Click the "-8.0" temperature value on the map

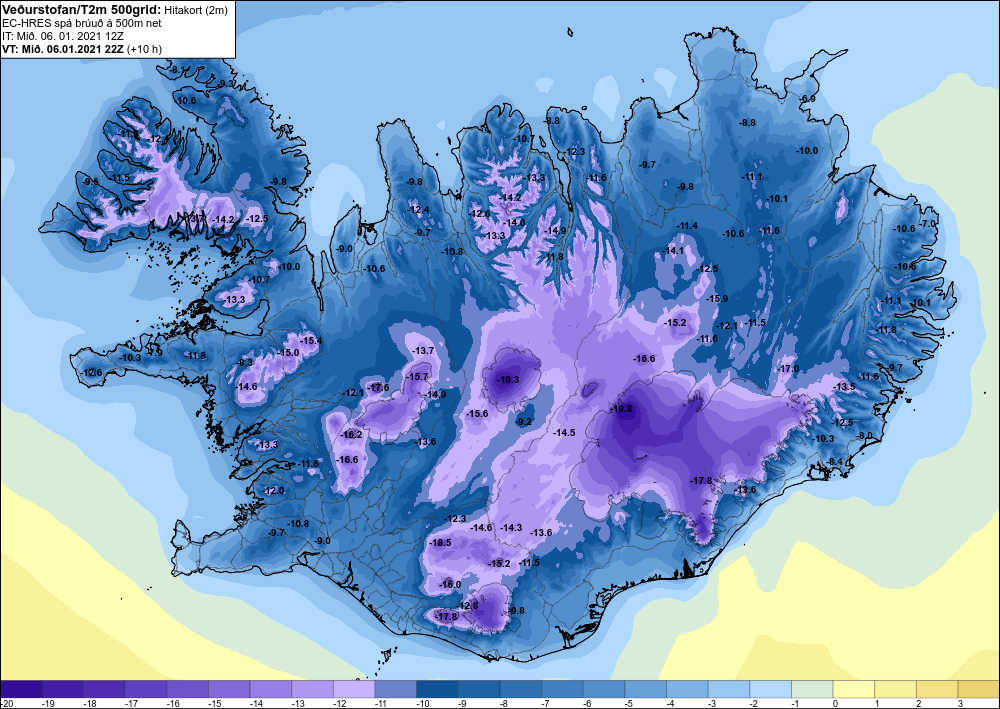click(864, 435)
